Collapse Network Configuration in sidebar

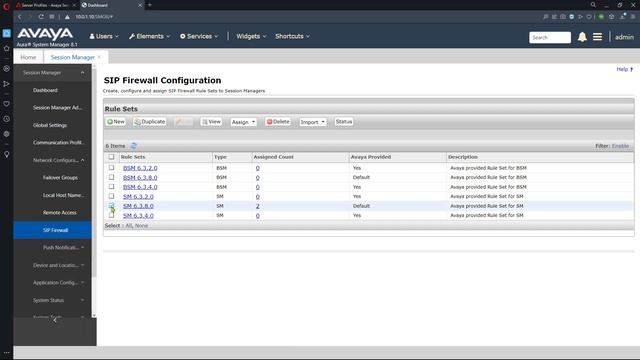click(82, 160)
